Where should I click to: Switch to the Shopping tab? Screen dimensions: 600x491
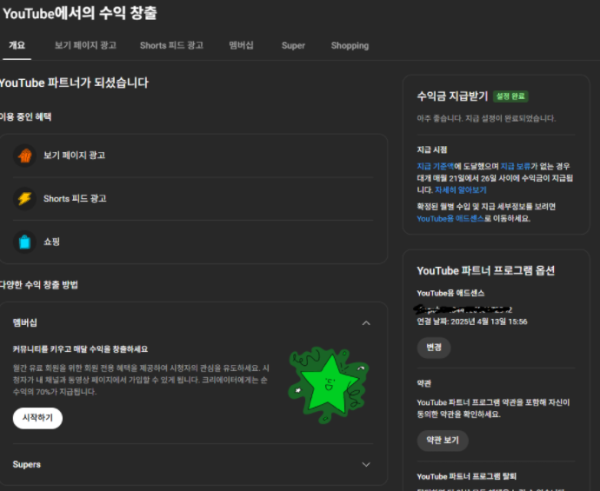click(349, 46)
